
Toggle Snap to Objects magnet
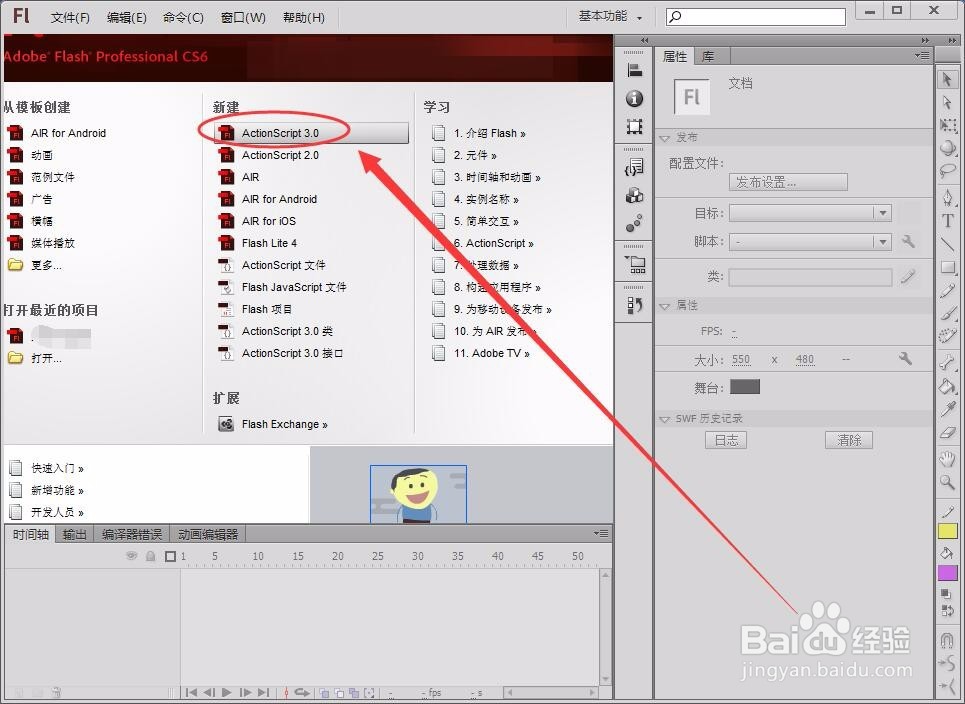pos(948,641)
